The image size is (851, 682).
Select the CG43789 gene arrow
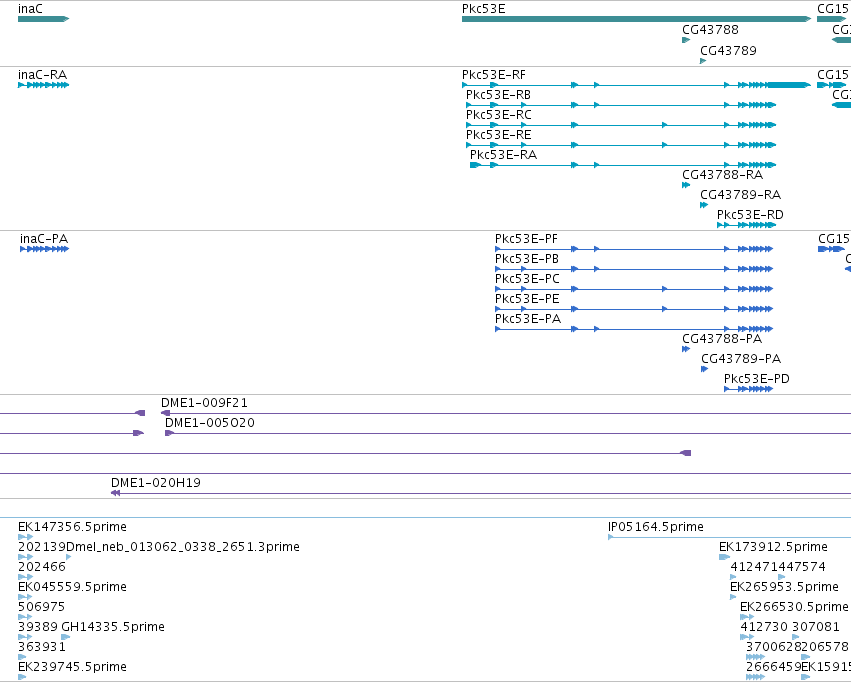pyautogui.click(x=703, y=61)
